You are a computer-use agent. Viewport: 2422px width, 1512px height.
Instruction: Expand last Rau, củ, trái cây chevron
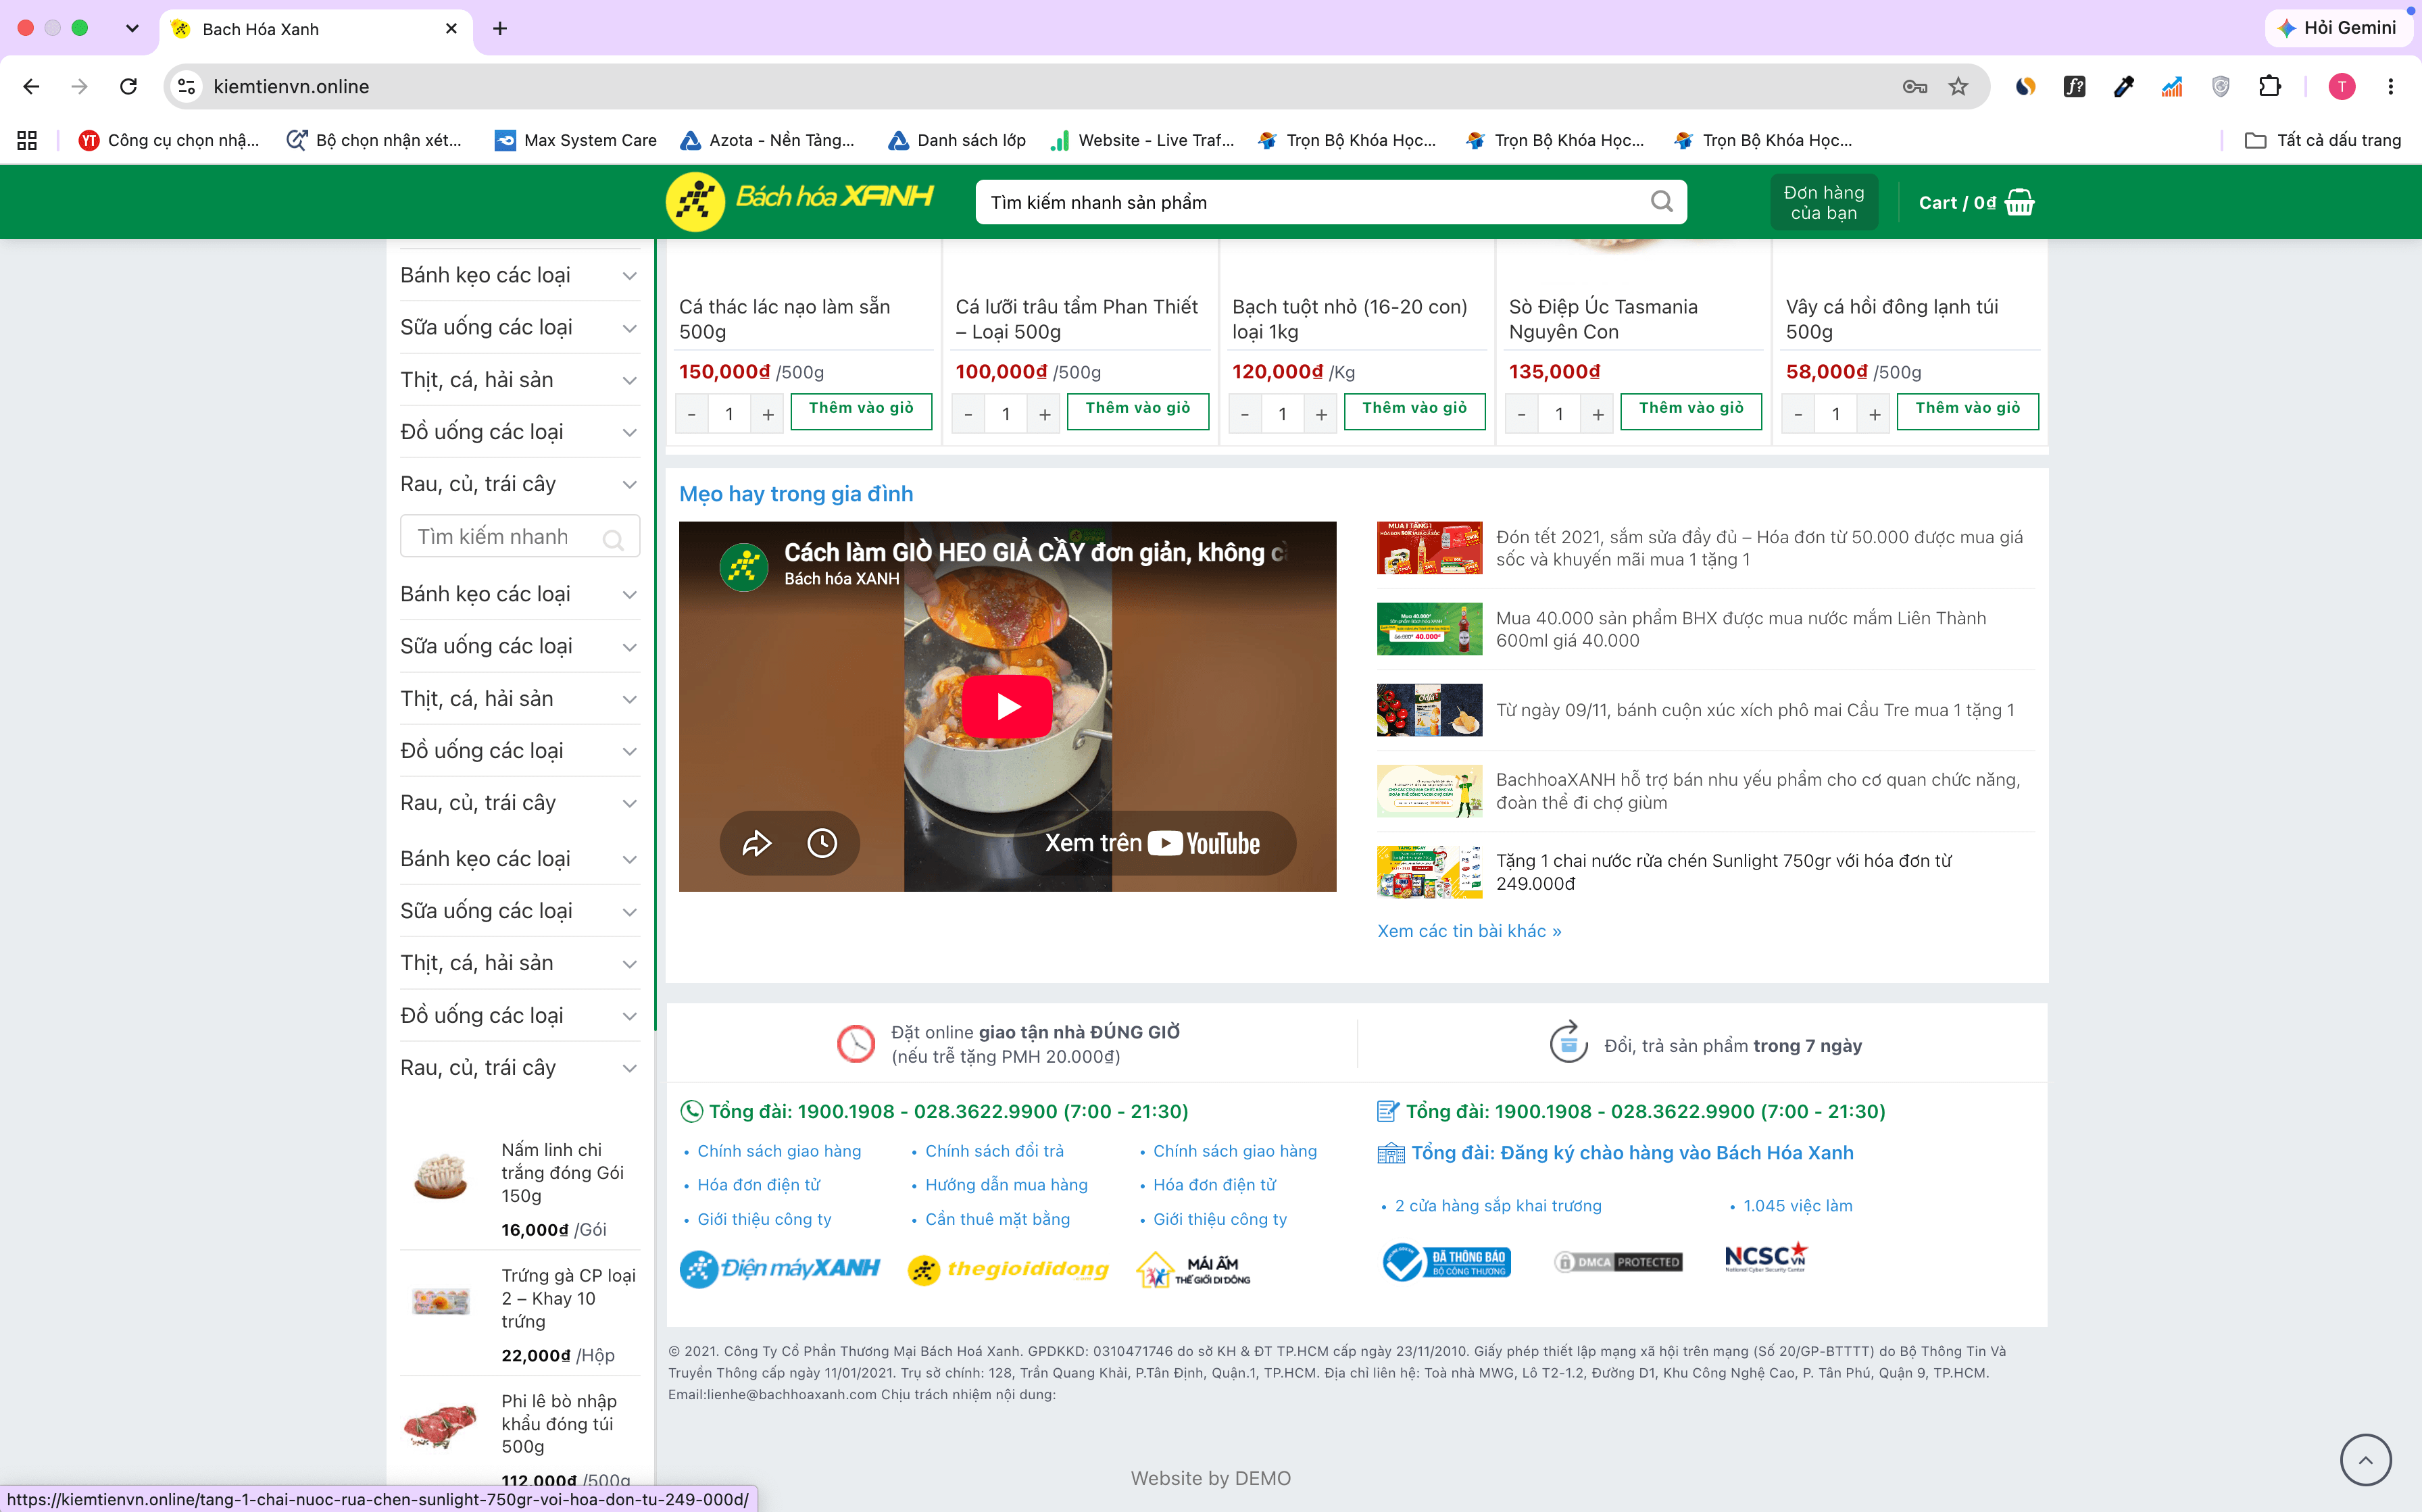630,1068
